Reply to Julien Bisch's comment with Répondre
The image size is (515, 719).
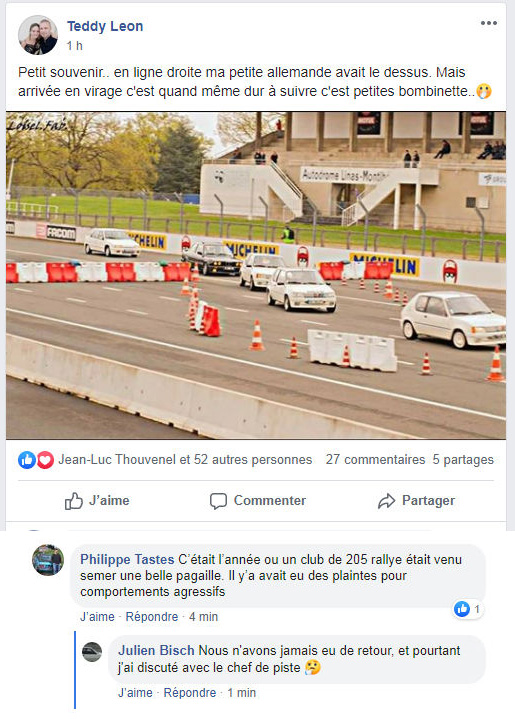190,692
